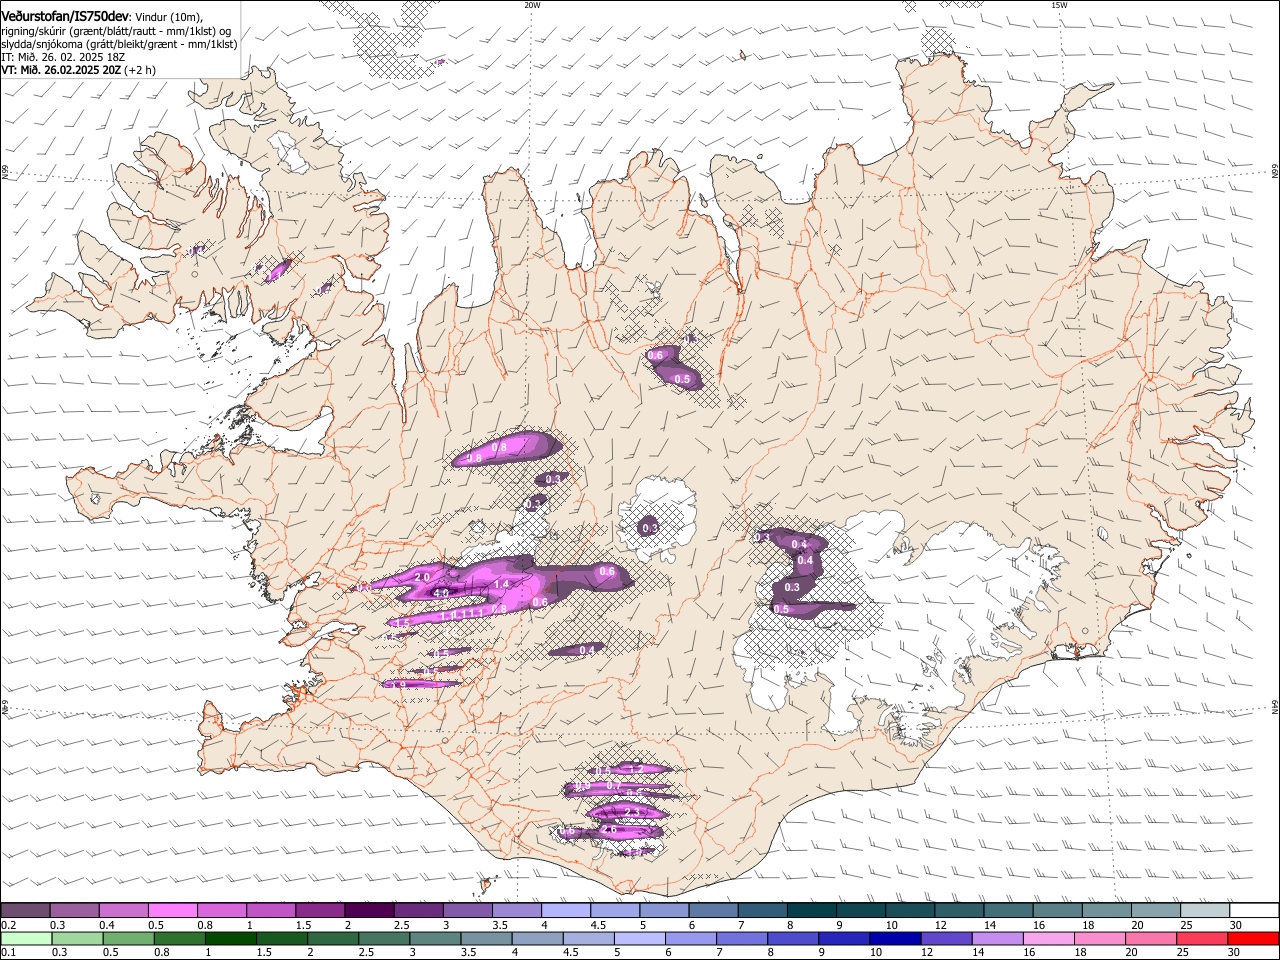Select green-scale swatch between 0.5 and 0.8
This screenshot has height=960, width=1280.
[x=129, y=939]
